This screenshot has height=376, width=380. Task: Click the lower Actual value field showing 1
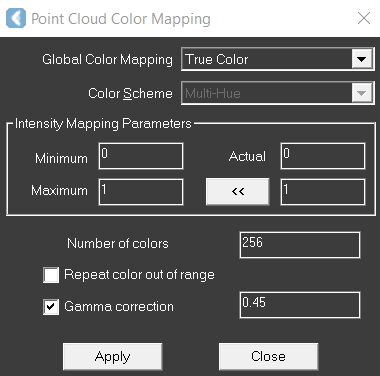[323, 192]
